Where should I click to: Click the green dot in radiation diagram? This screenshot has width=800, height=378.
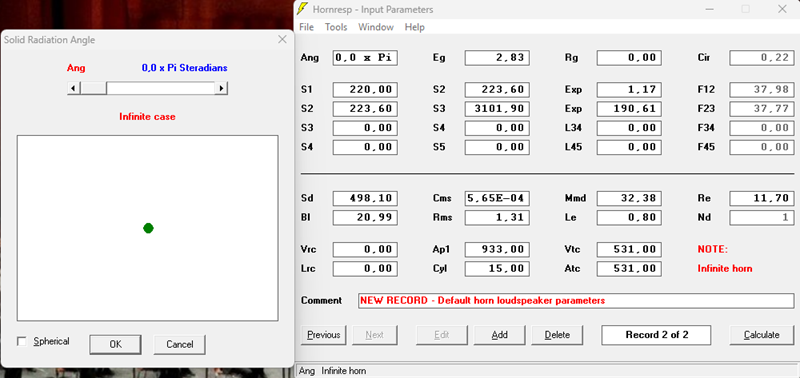click(x=148, y=228)
